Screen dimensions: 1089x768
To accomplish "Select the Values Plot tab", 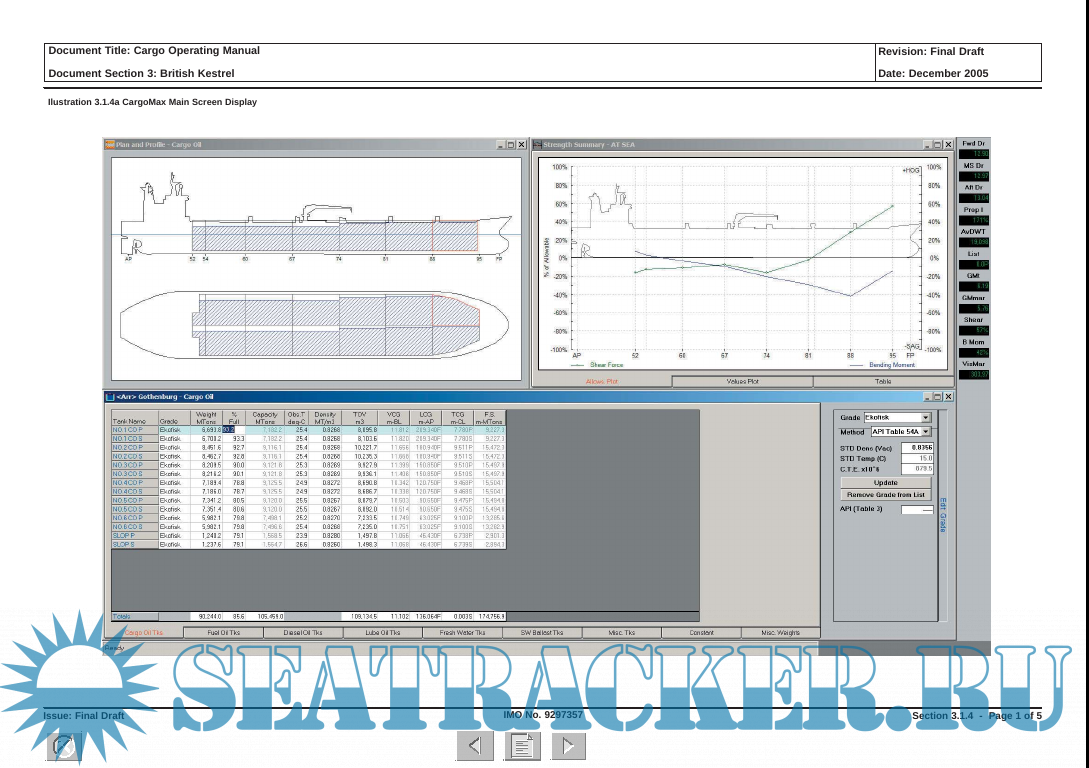I will click(x=741, y=381).
